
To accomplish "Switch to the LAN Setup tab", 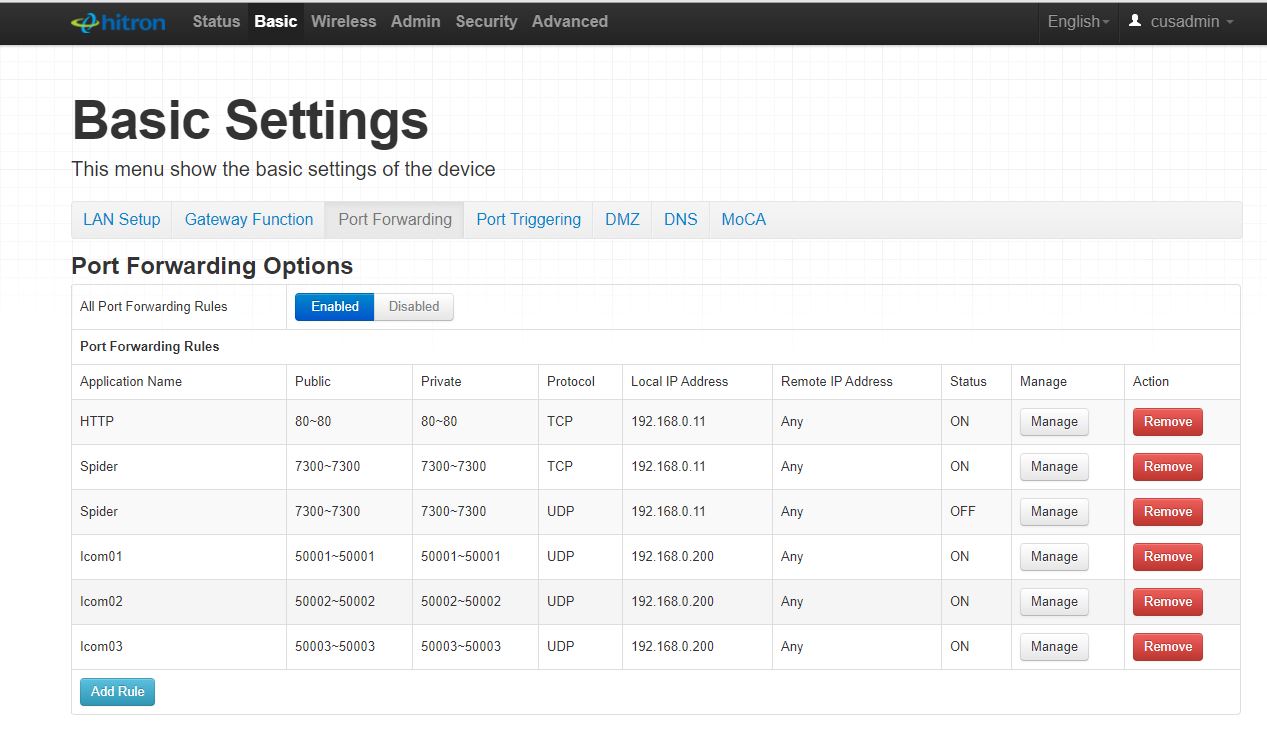I will point(121,220).
